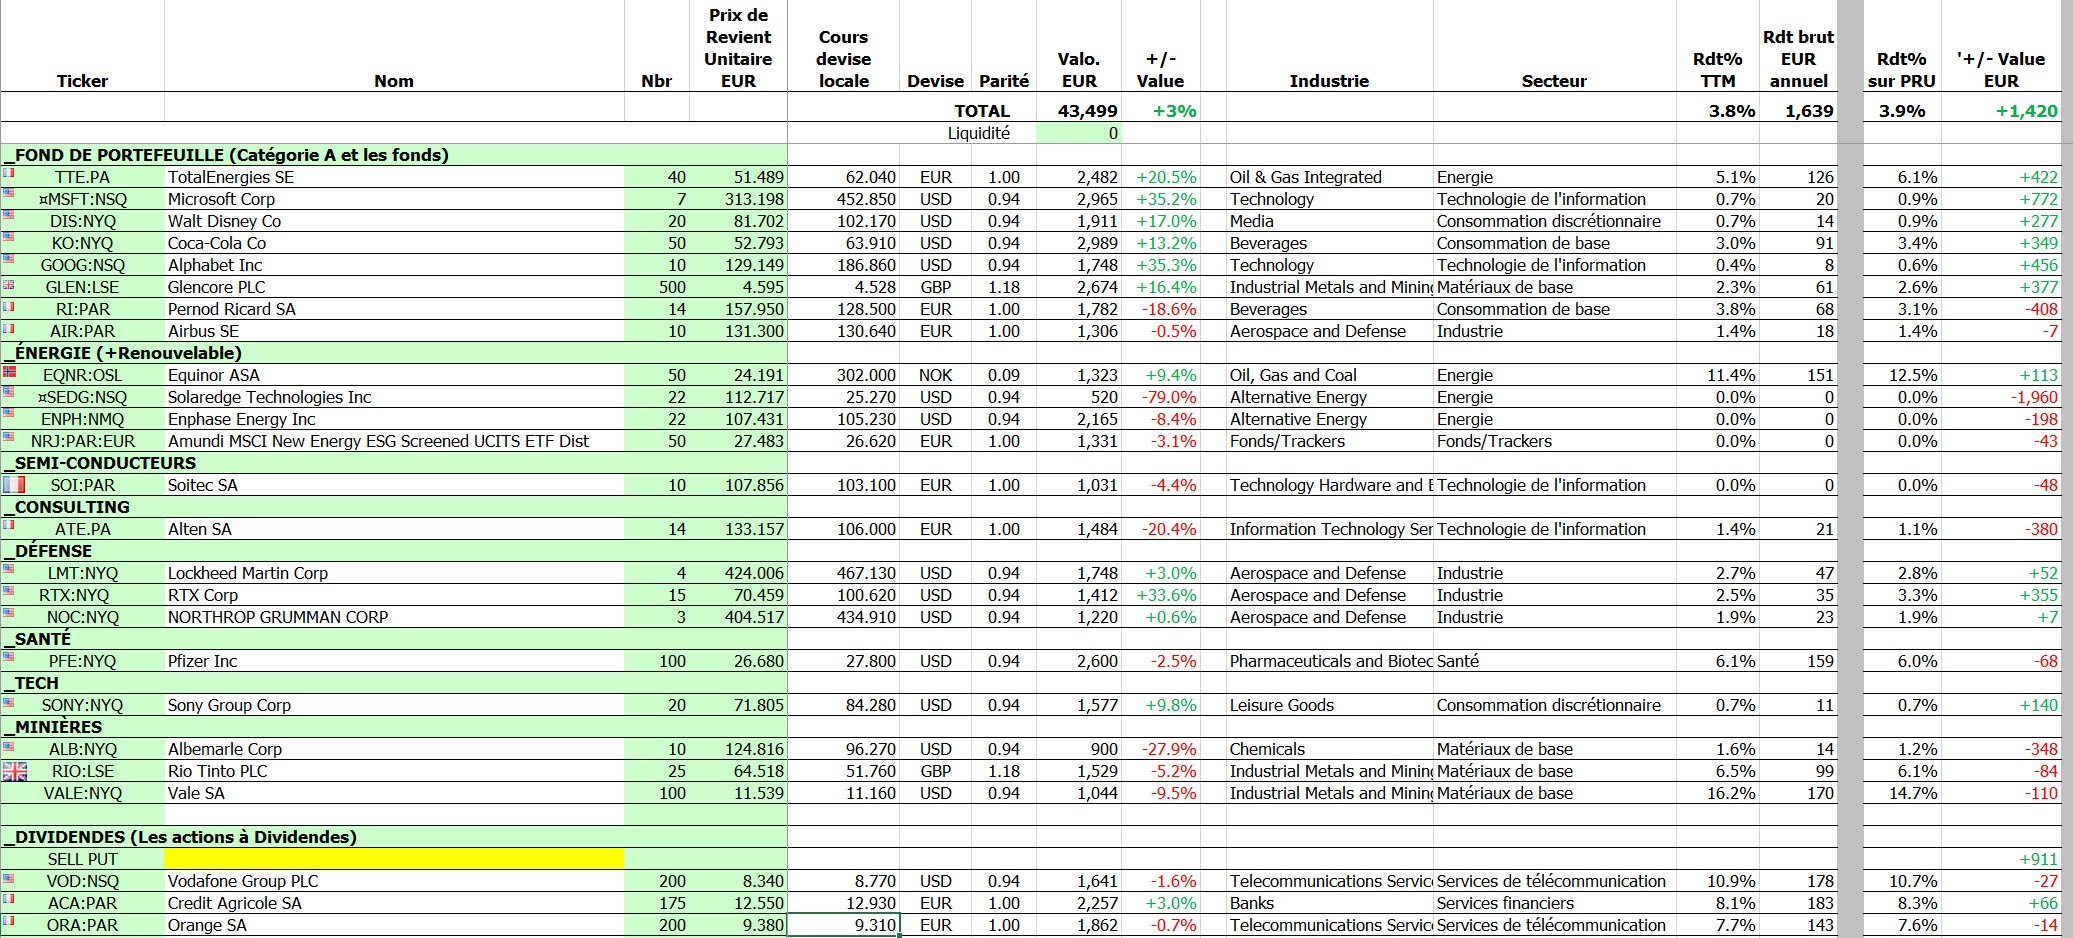Click the Norwegian flag beside EQNR:OSL
This screenshot has height=938, width=2073.
pyautogui.click(x=9, y=371)
